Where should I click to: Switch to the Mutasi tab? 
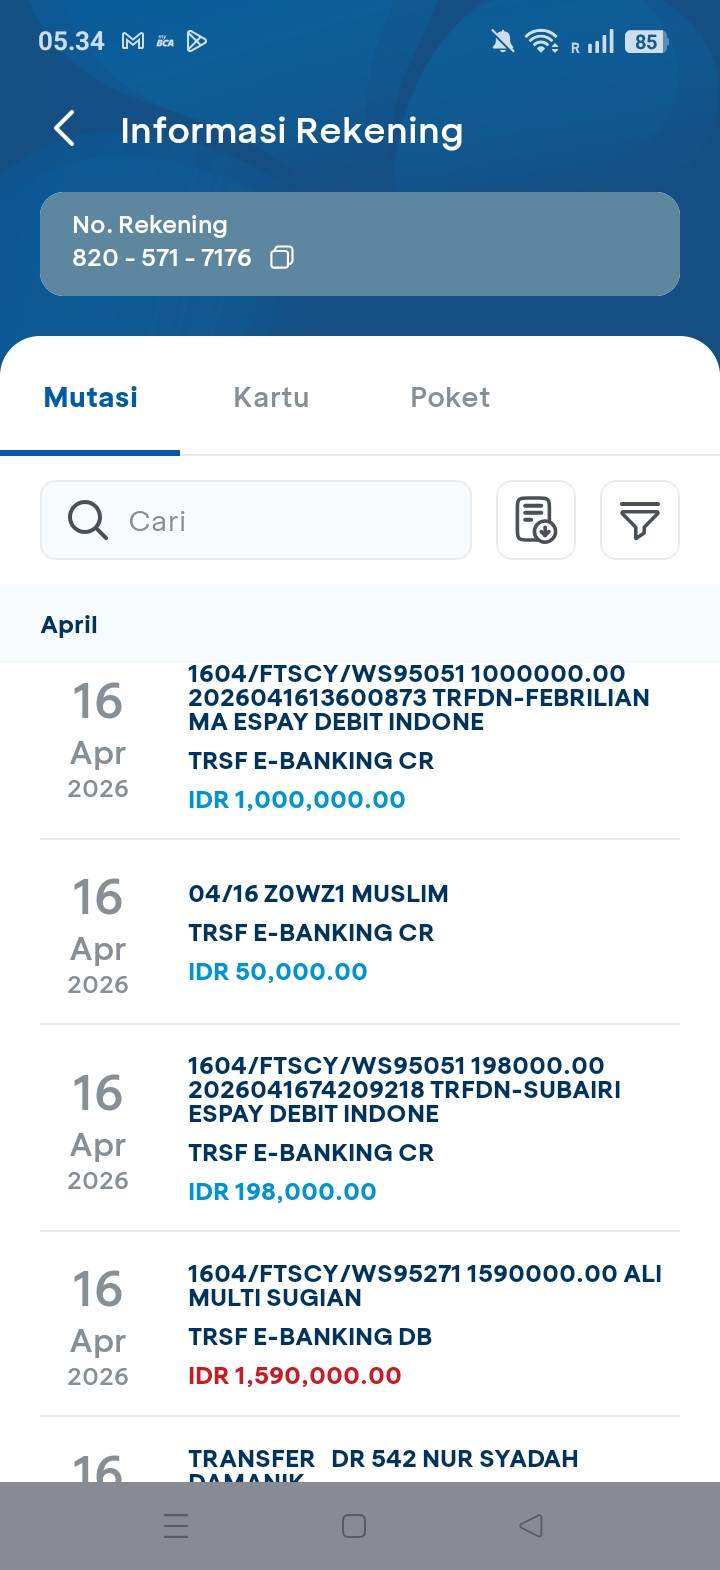[91, 397]
